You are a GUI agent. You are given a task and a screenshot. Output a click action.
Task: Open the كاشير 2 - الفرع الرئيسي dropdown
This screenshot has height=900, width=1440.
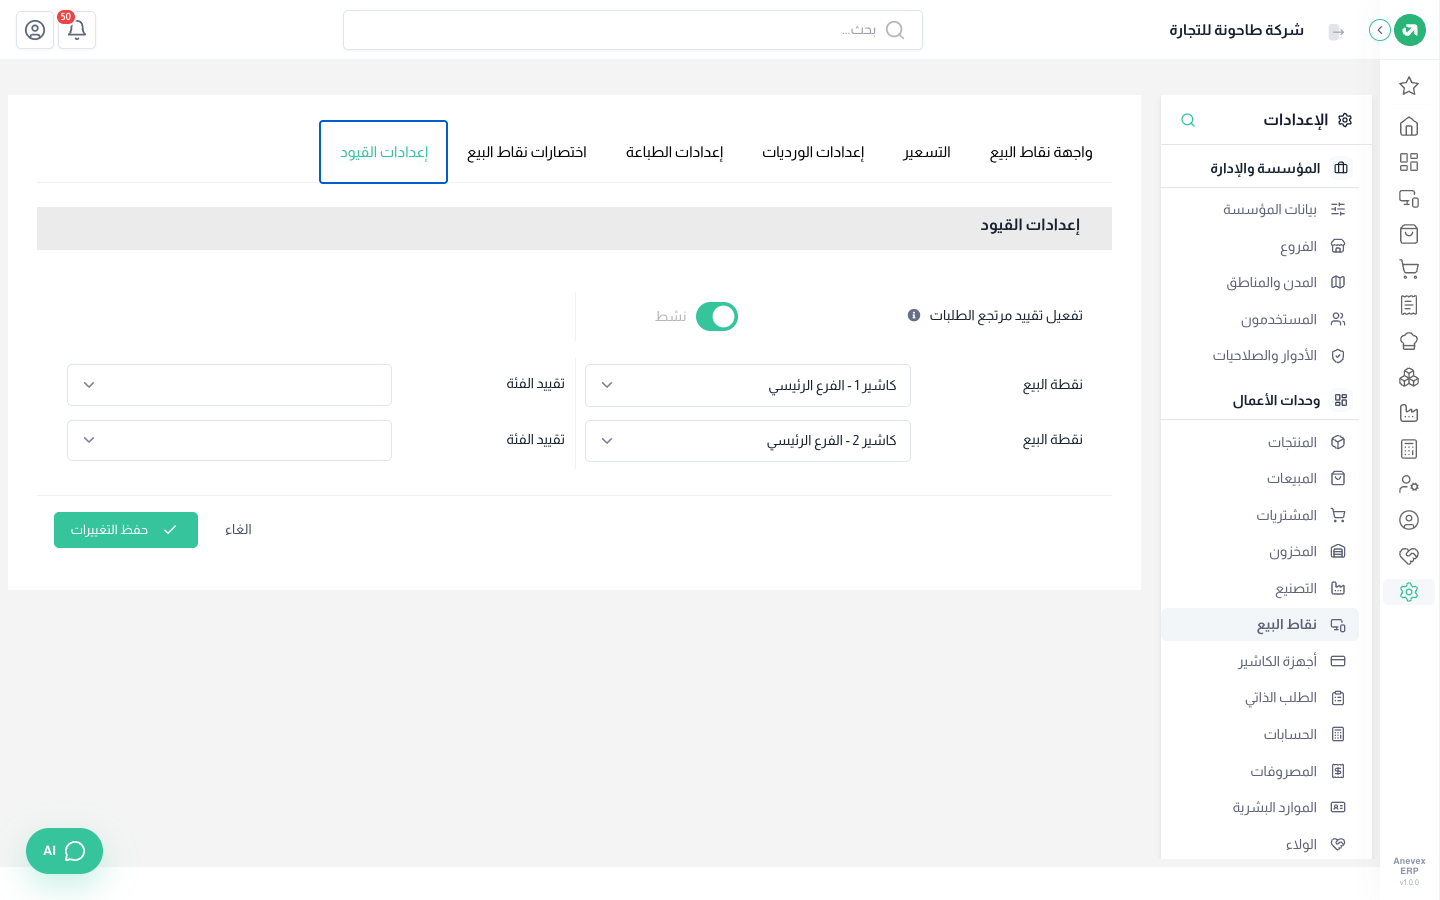point(748,441)
